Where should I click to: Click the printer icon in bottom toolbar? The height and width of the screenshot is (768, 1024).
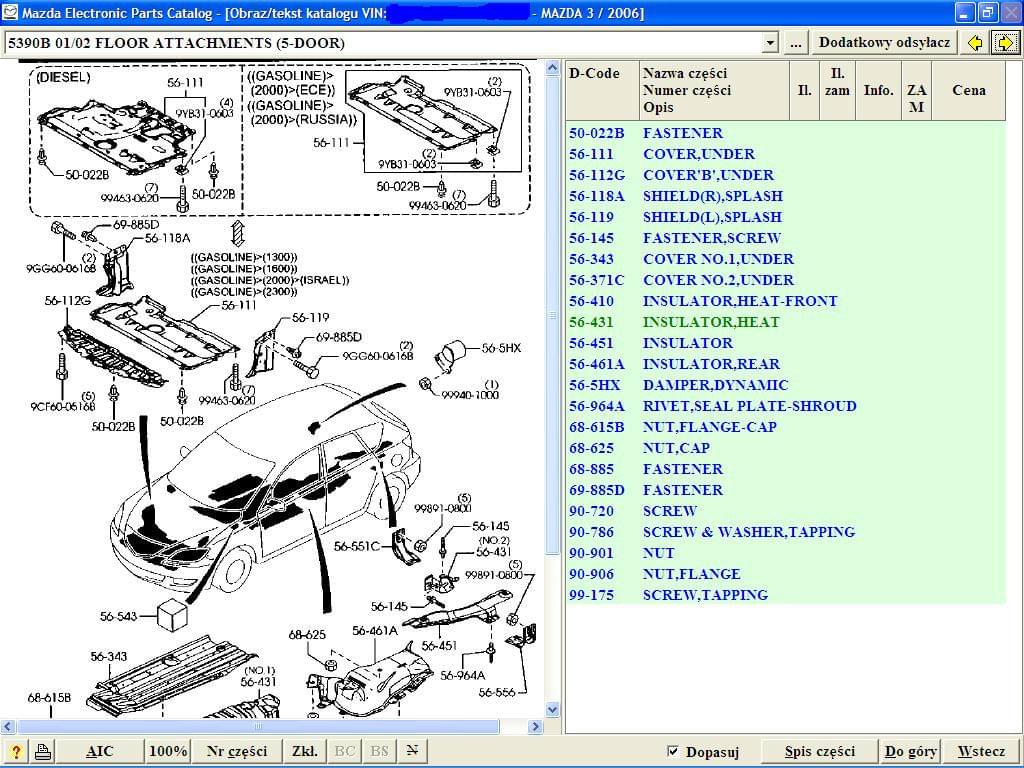tap(43, 751)
